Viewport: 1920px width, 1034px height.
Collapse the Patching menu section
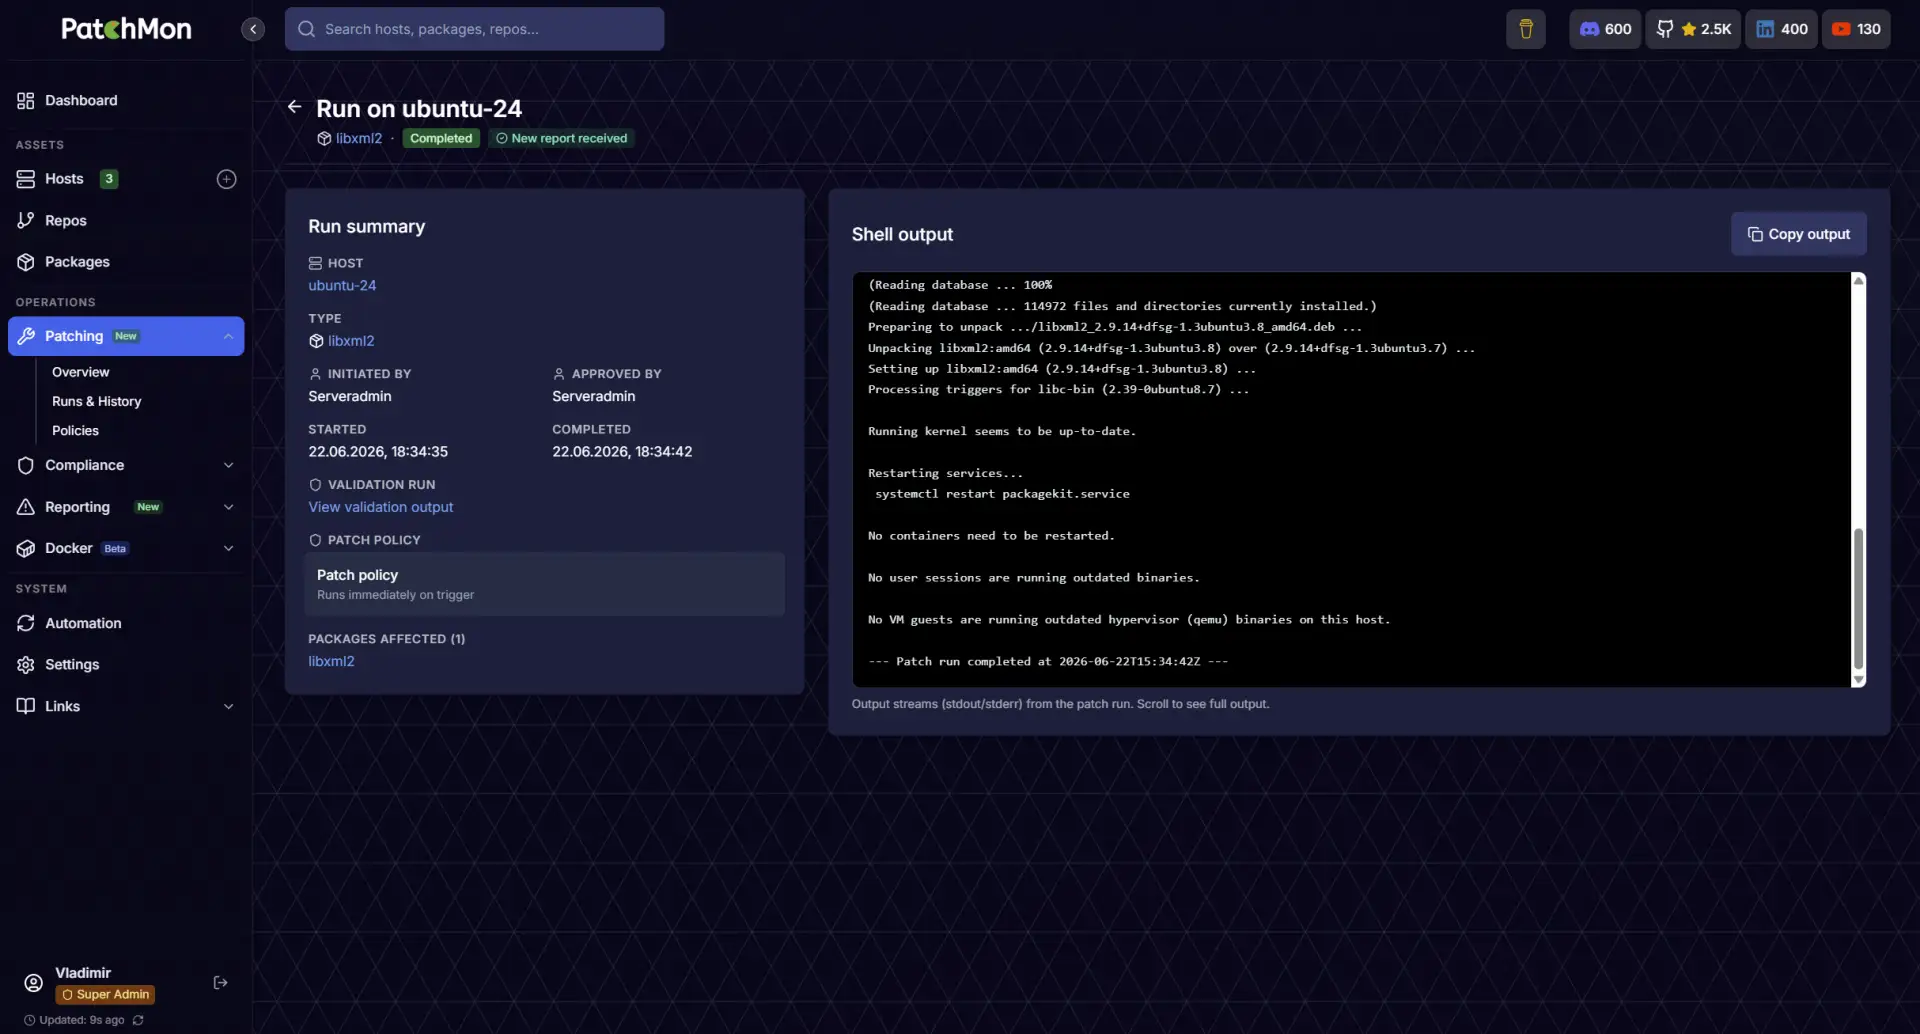228,336
